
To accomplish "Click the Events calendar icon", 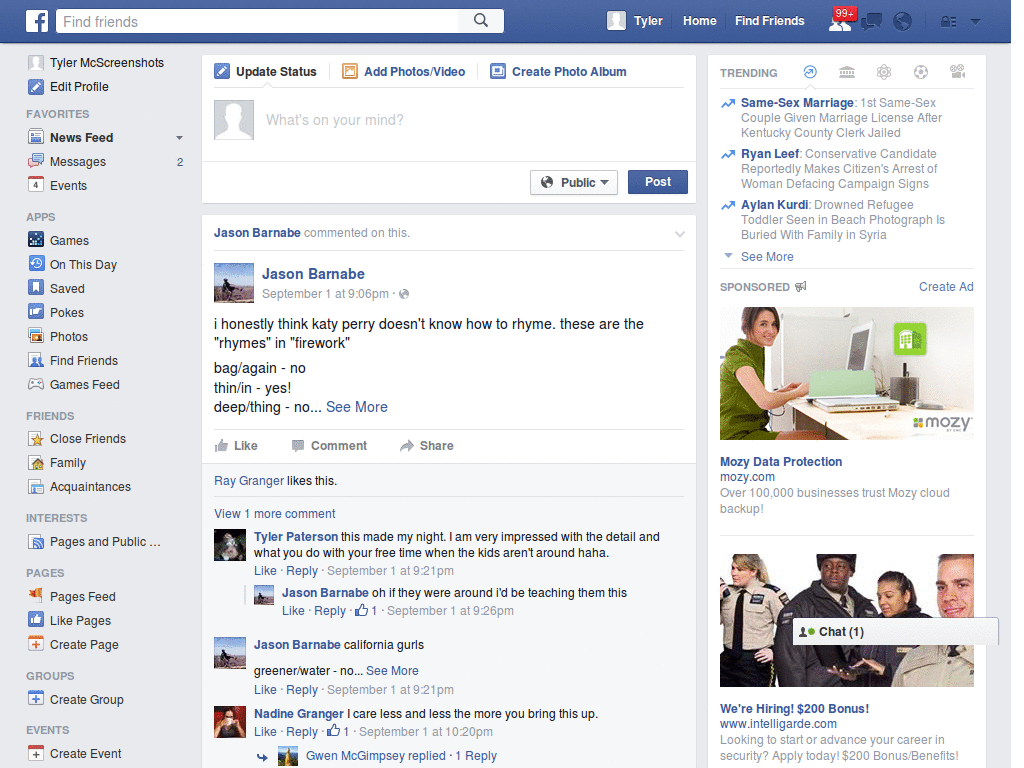I will 36,185.
